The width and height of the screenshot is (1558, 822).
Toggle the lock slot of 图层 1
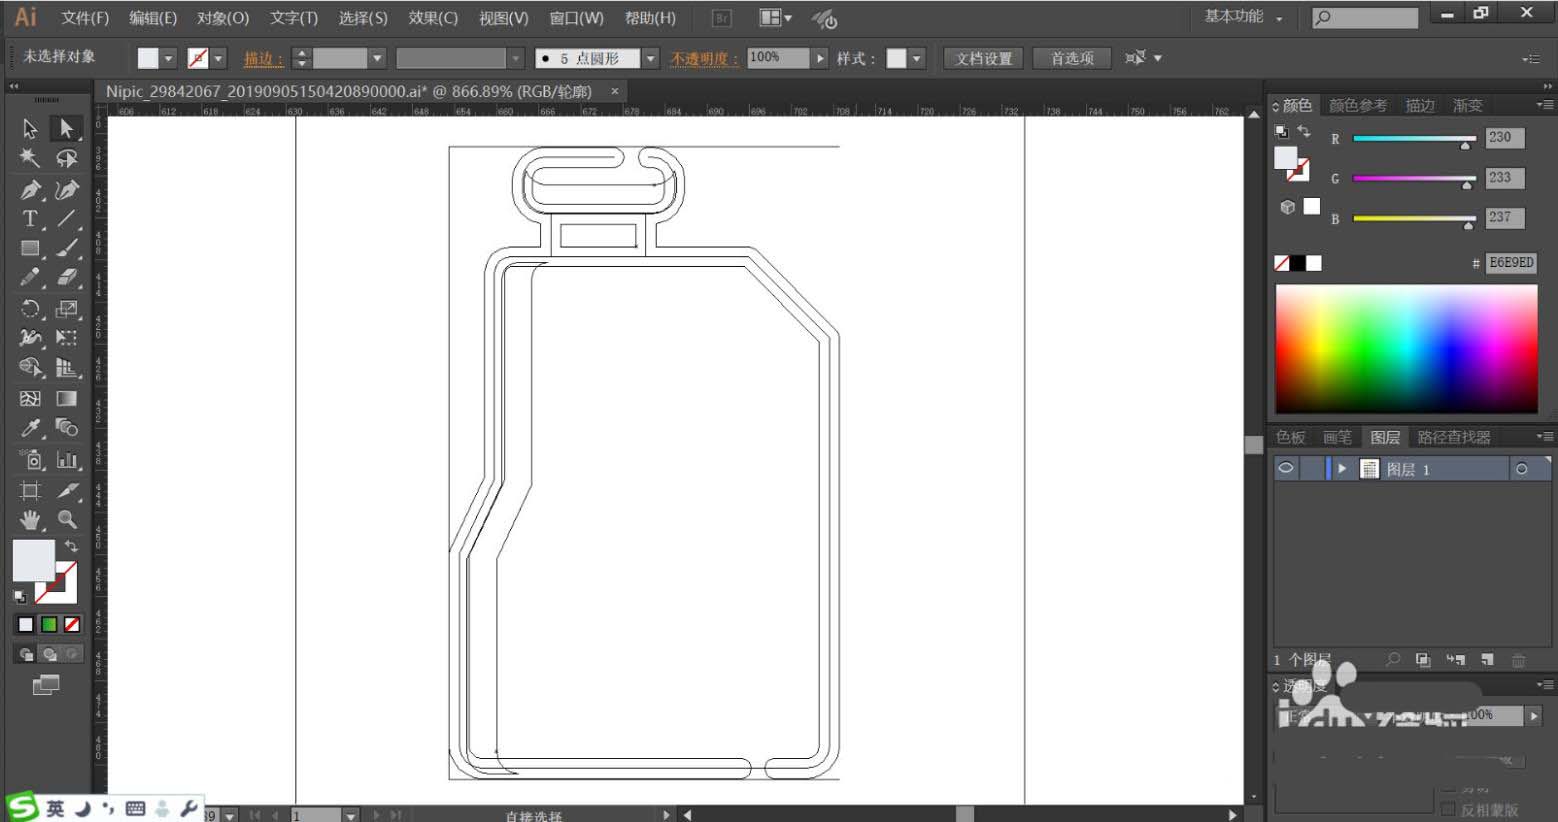pos(1311,468)
